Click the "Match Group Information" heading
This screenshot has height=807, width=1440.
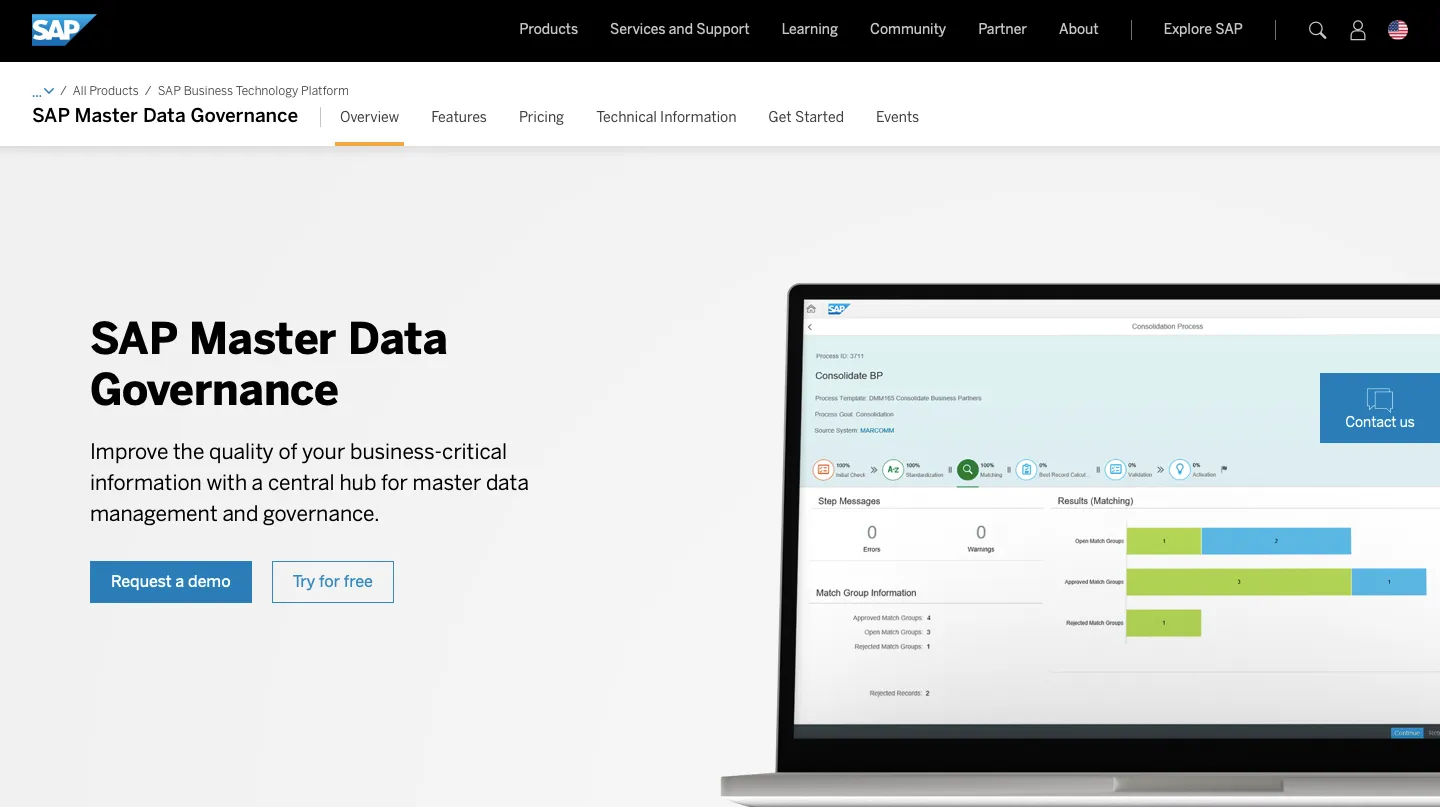[866, 593]
